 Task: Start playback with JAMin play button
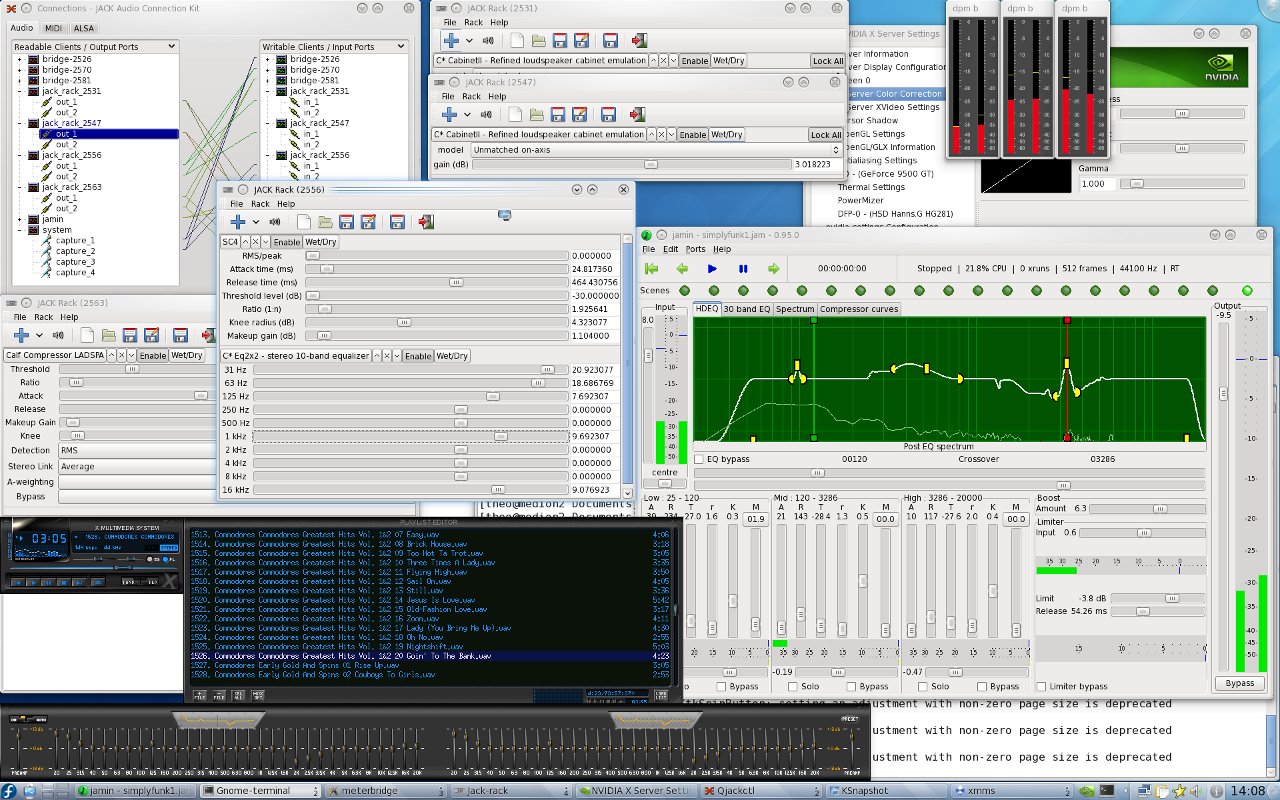click(x=712, y=268)
